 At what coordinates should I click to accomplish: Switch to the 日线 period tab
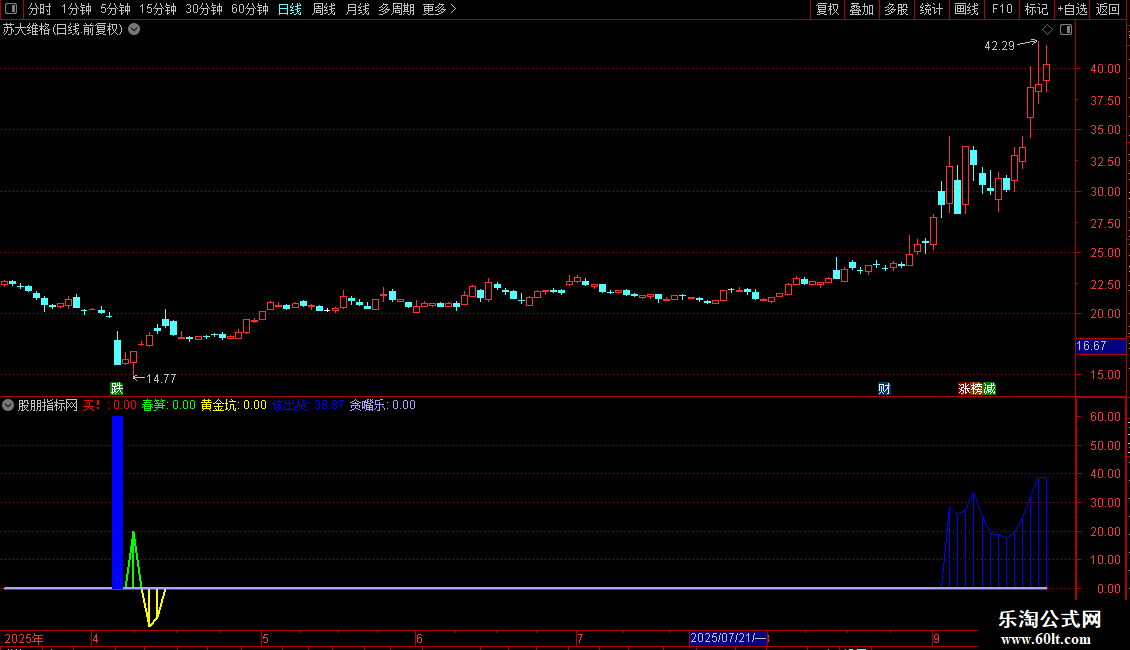(x=290, y=9)
